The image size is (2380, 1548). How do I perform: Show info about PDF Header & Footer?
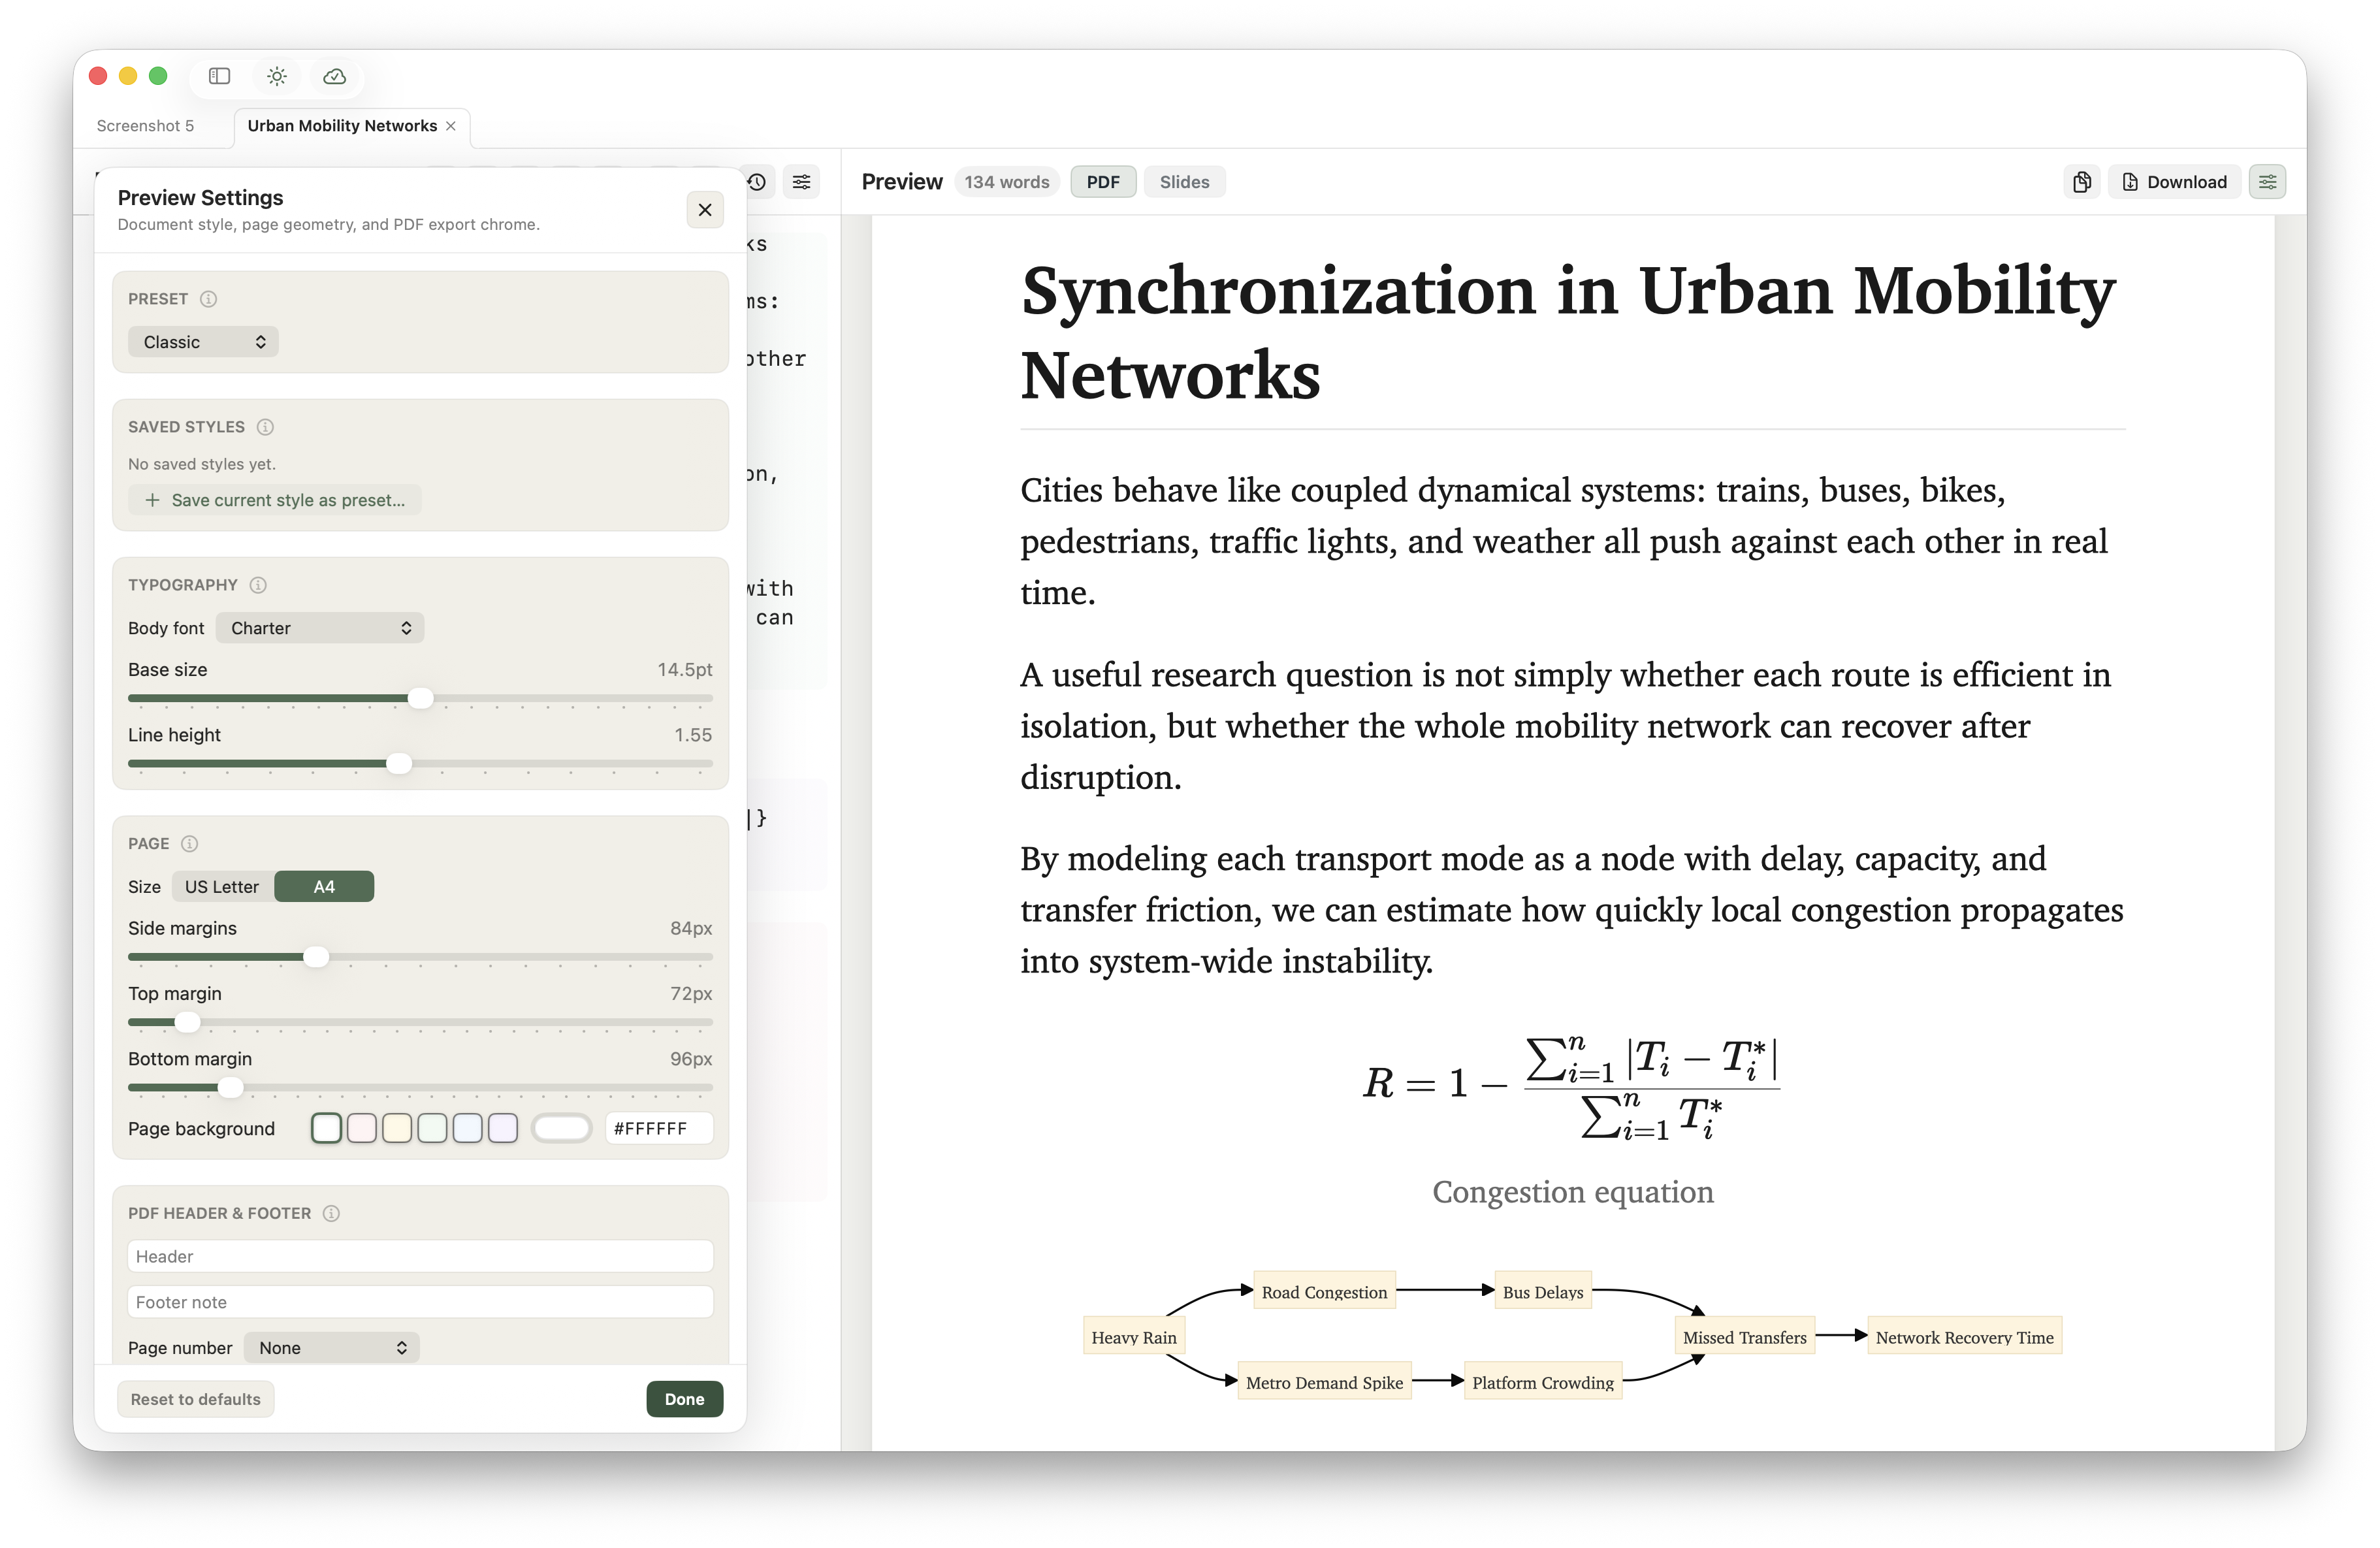point(332,1214)
